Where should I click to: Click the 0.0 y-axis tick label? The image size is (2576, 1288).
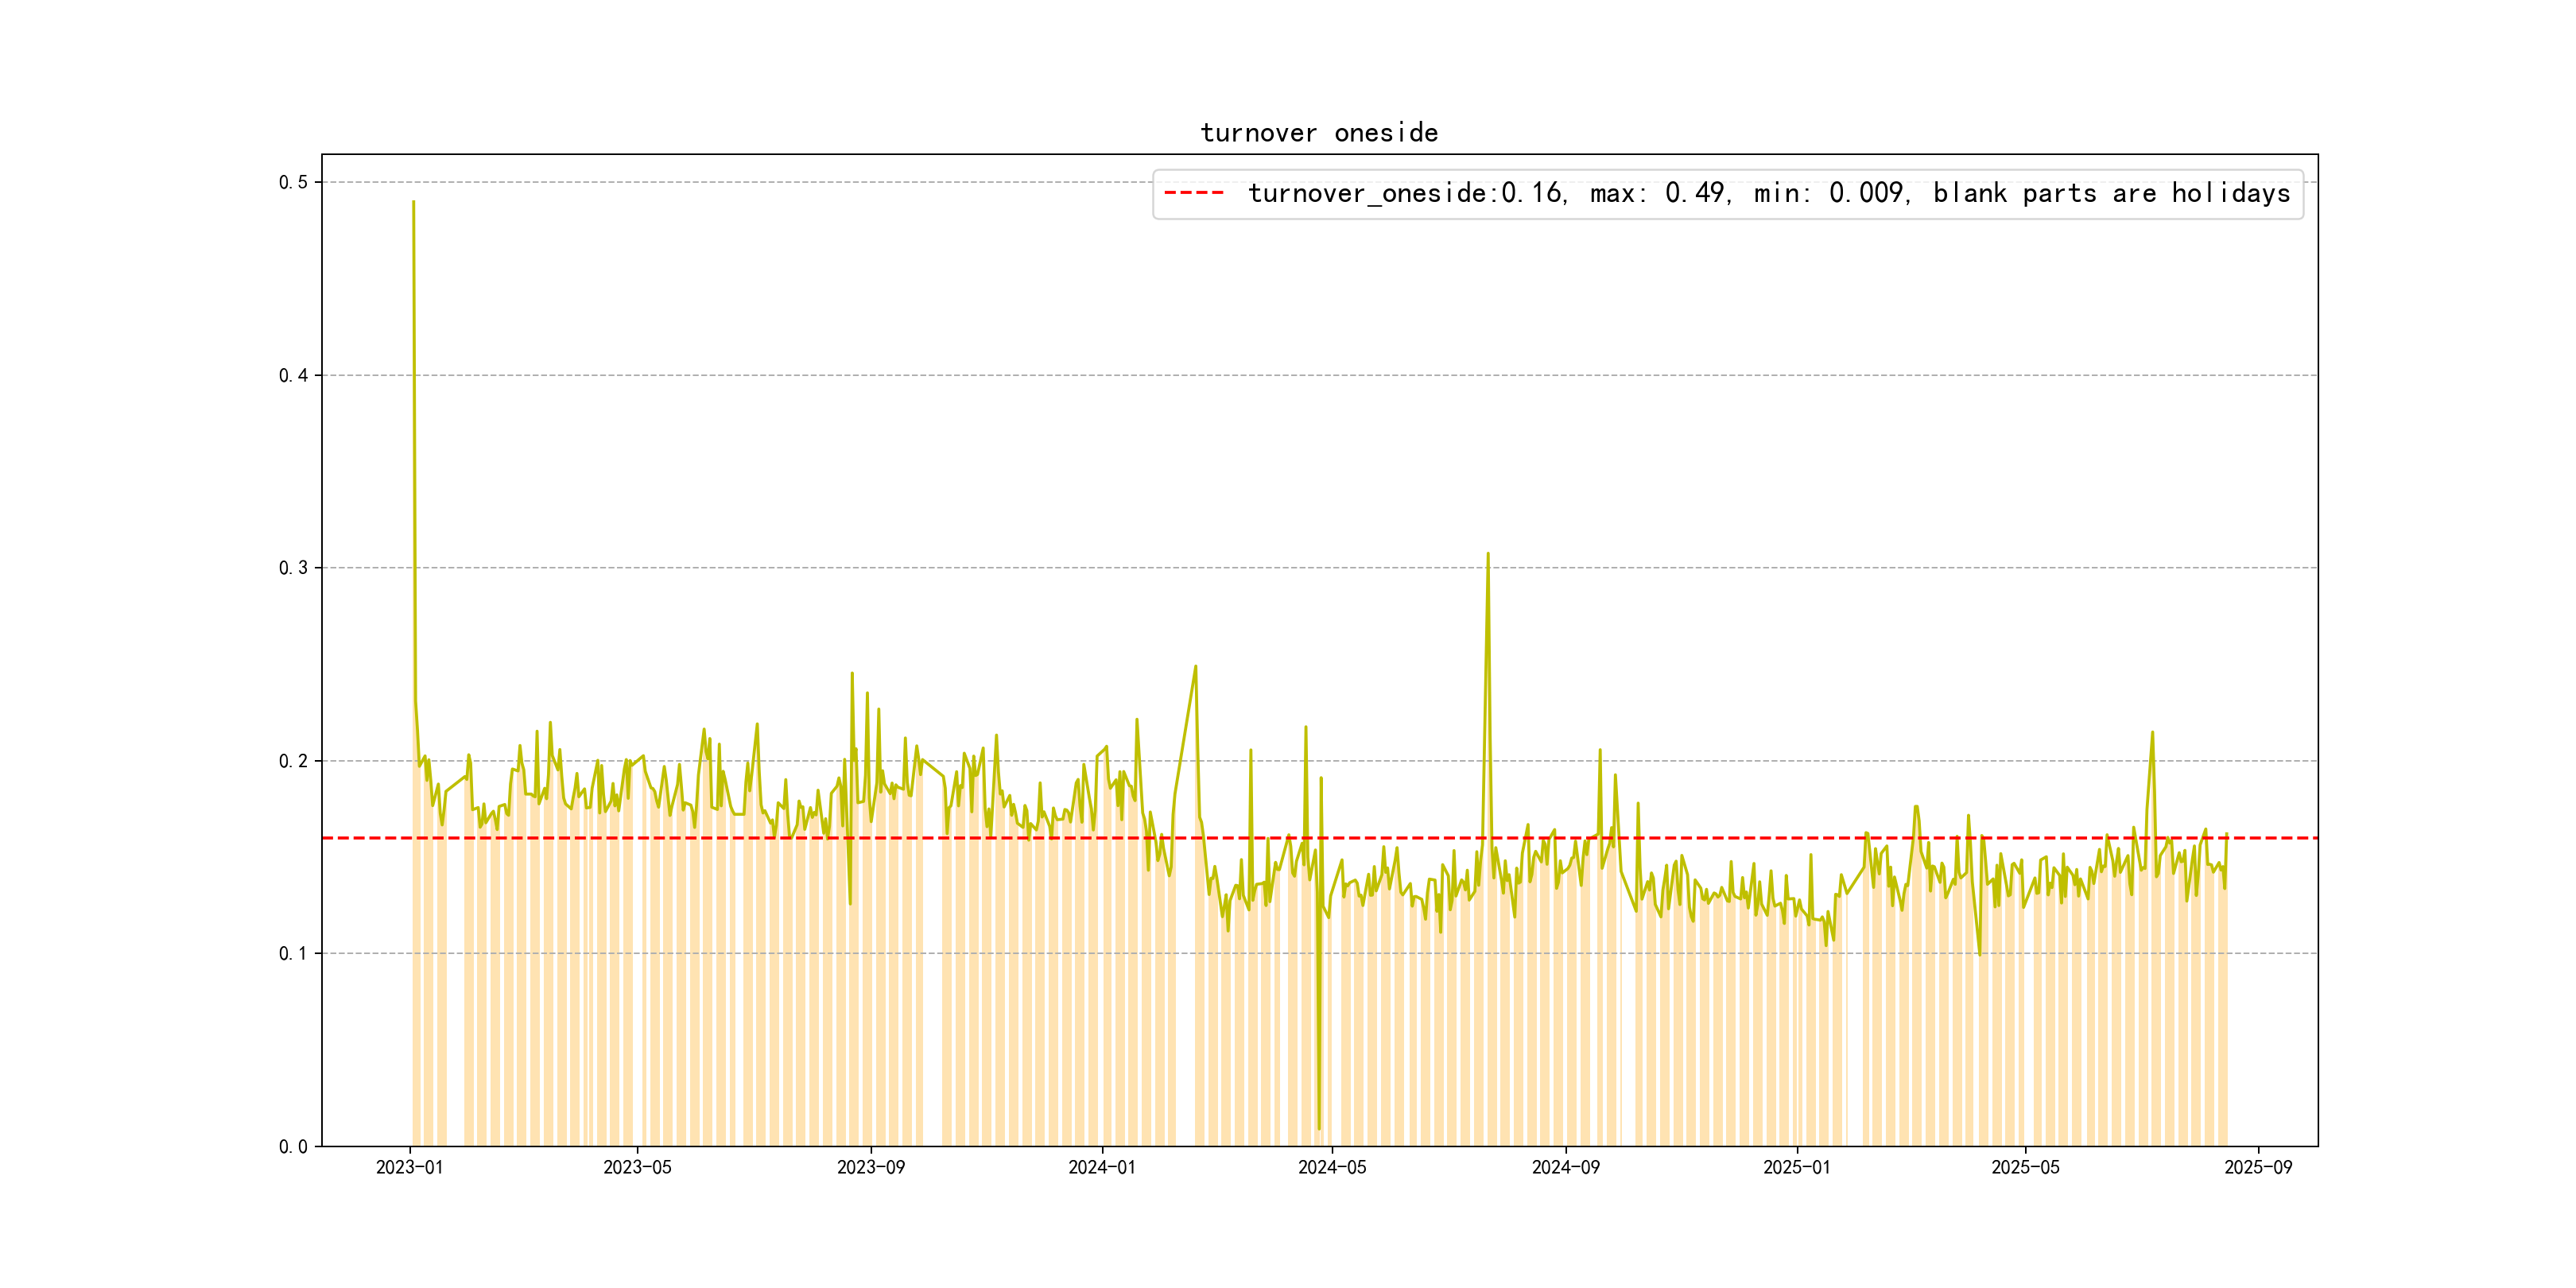[x=293, y=1146]
